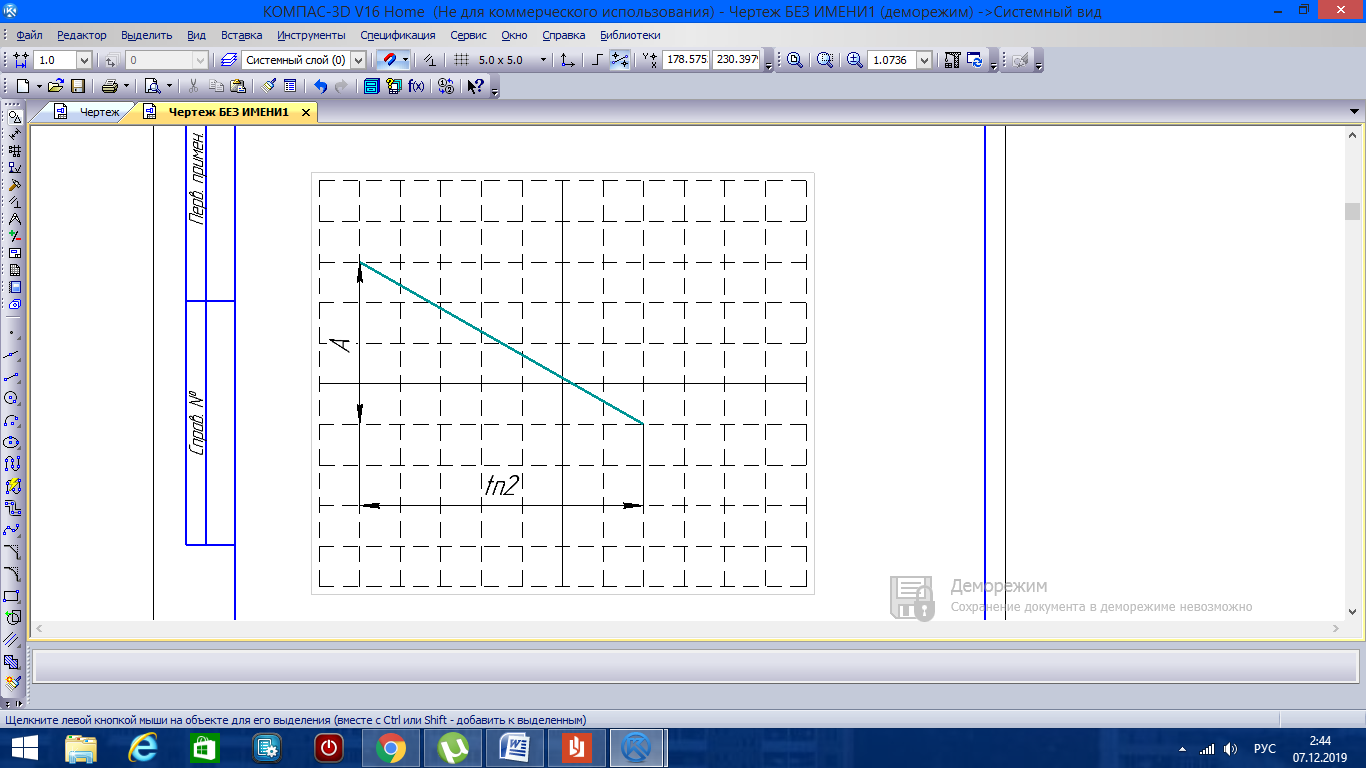Click the X coordinate field 178.575
This screenshot has height=768, width=1366.
click(686, 60)
